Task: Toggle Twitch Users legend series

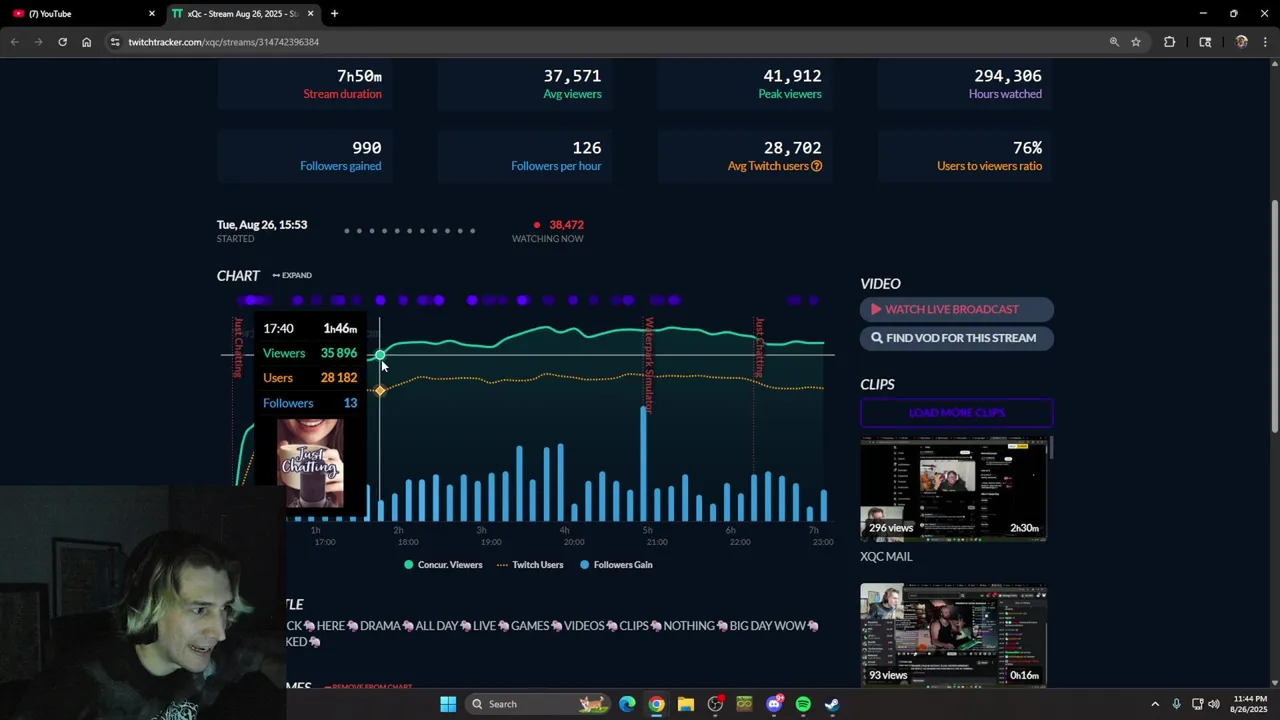Action: click(530, 565)
